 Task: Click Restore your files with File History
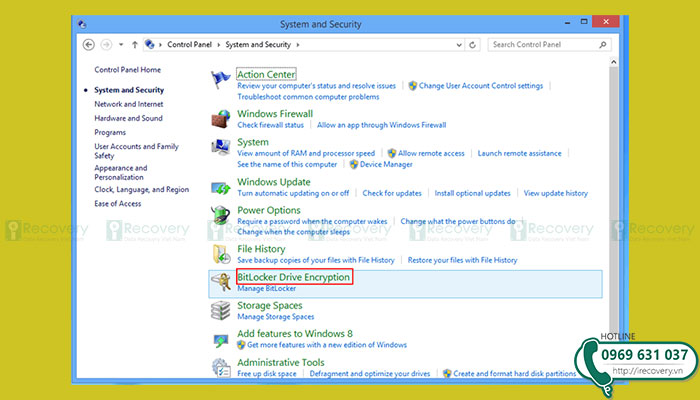point(462,260)
